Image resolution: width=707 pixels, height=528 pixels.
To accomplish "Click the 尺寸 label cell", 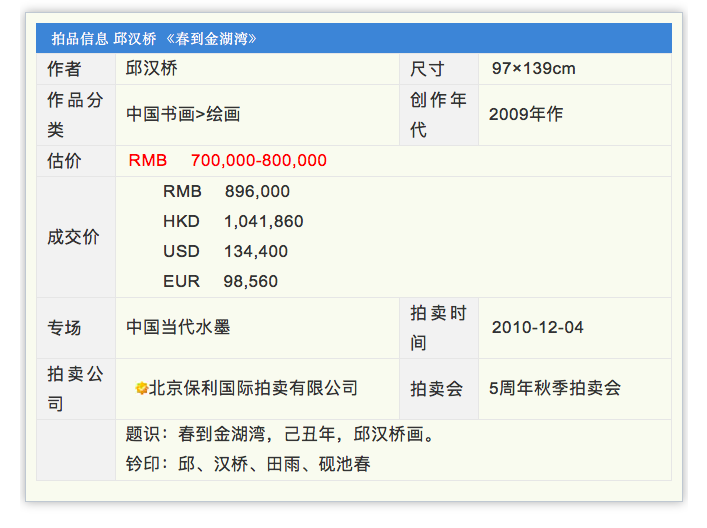I will click(x=439, y=69).
